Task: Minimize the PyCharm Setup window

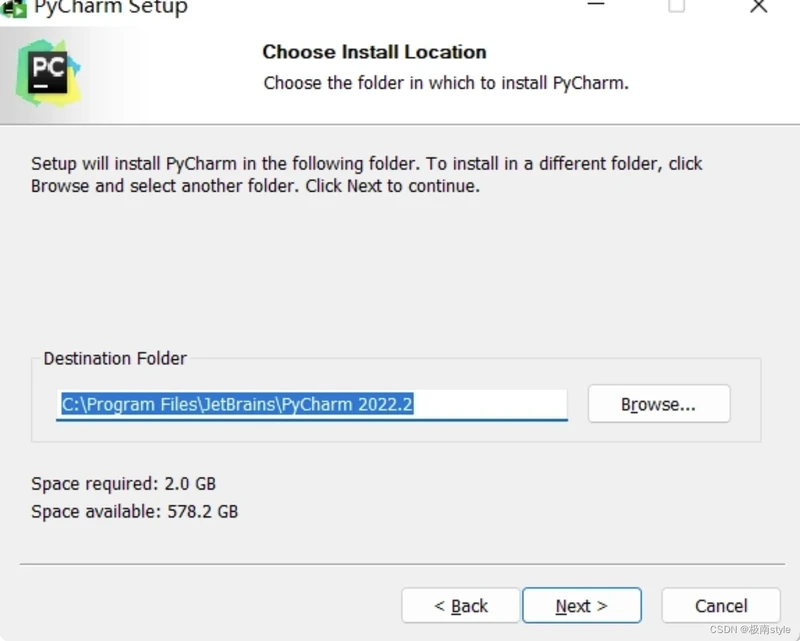Action: (595, 4)
